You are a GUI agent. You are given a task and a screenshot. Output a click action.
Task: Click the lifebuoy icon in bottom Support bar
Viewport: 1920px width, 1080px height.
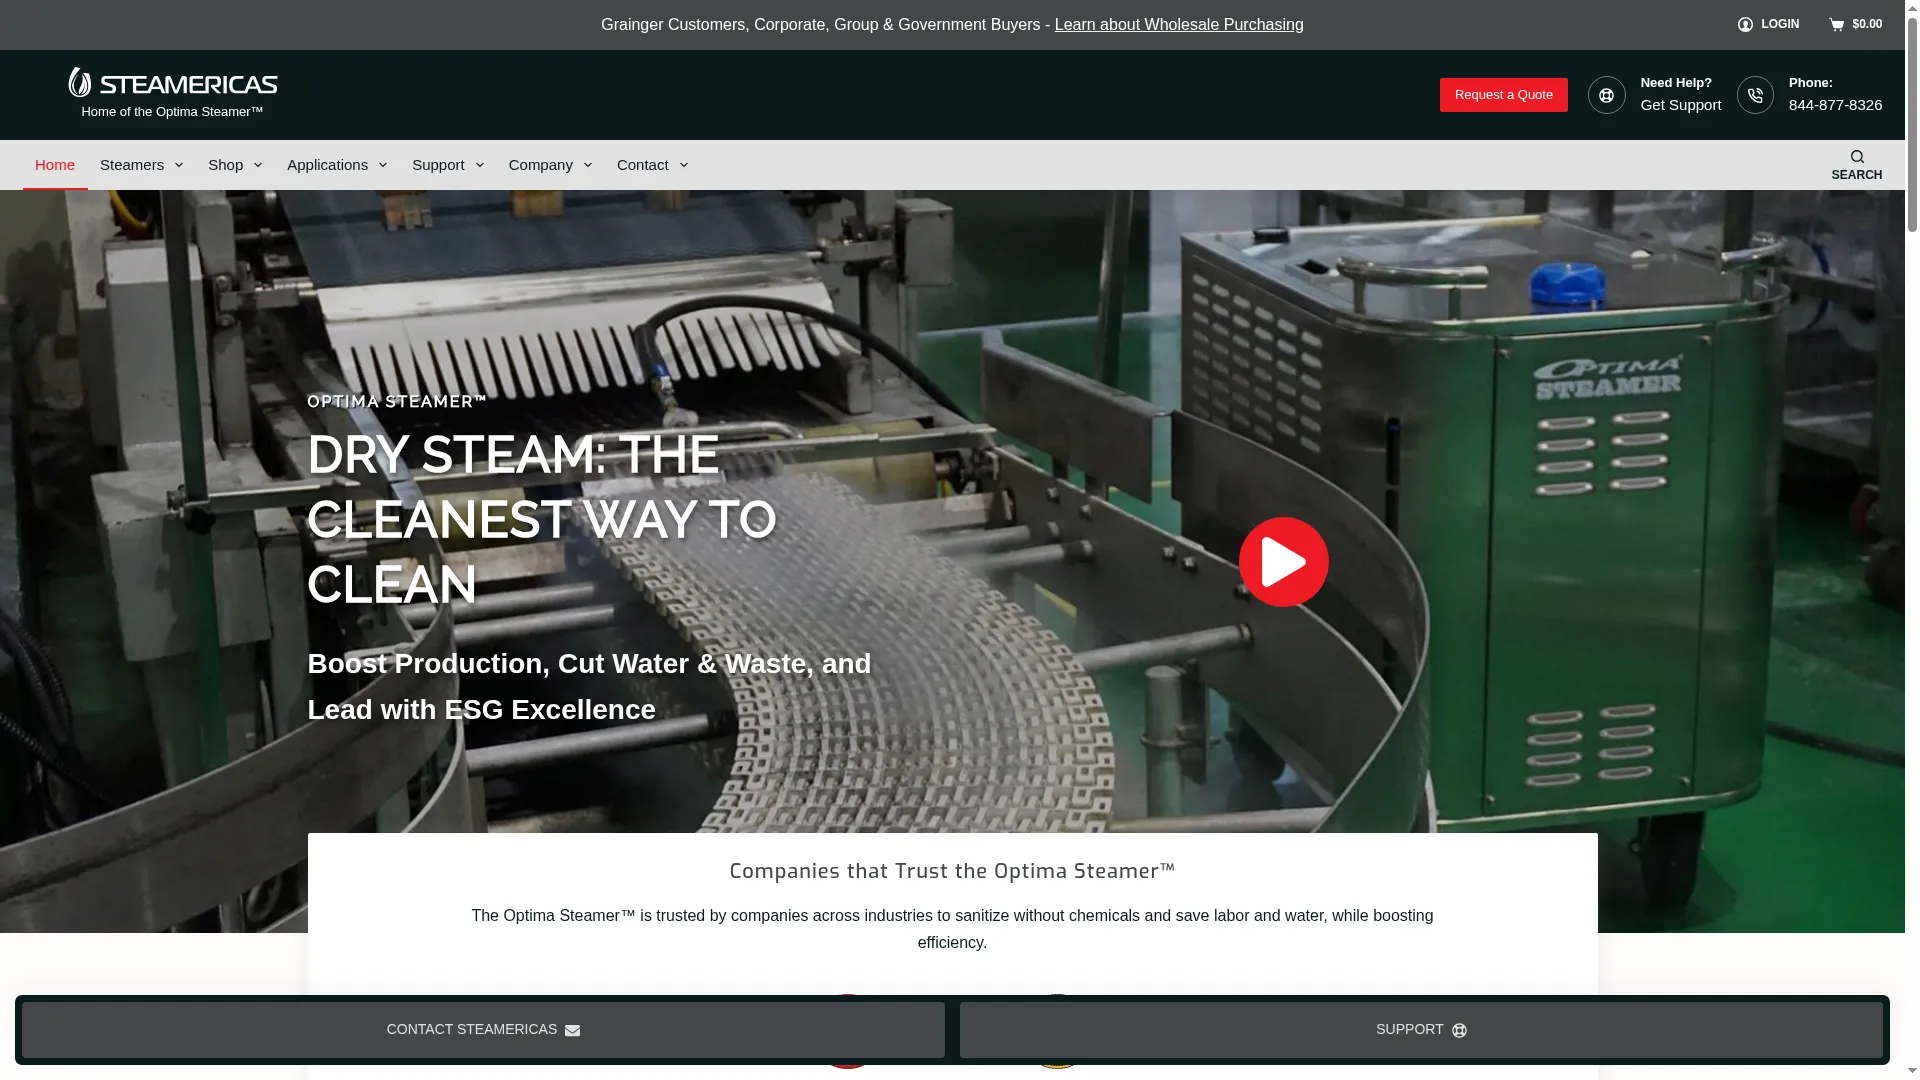pos(1459,1031)
